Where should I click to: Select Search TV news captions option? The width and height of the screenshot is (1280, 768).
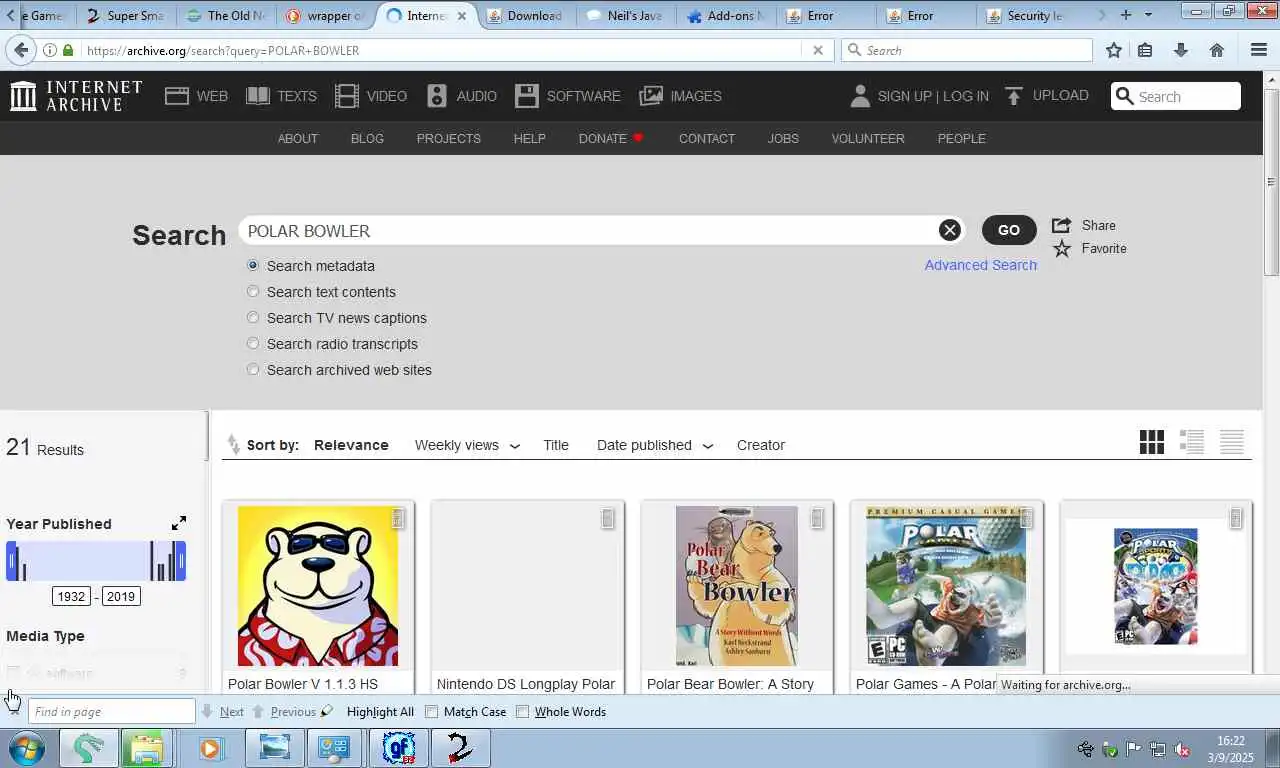(253, 317)
